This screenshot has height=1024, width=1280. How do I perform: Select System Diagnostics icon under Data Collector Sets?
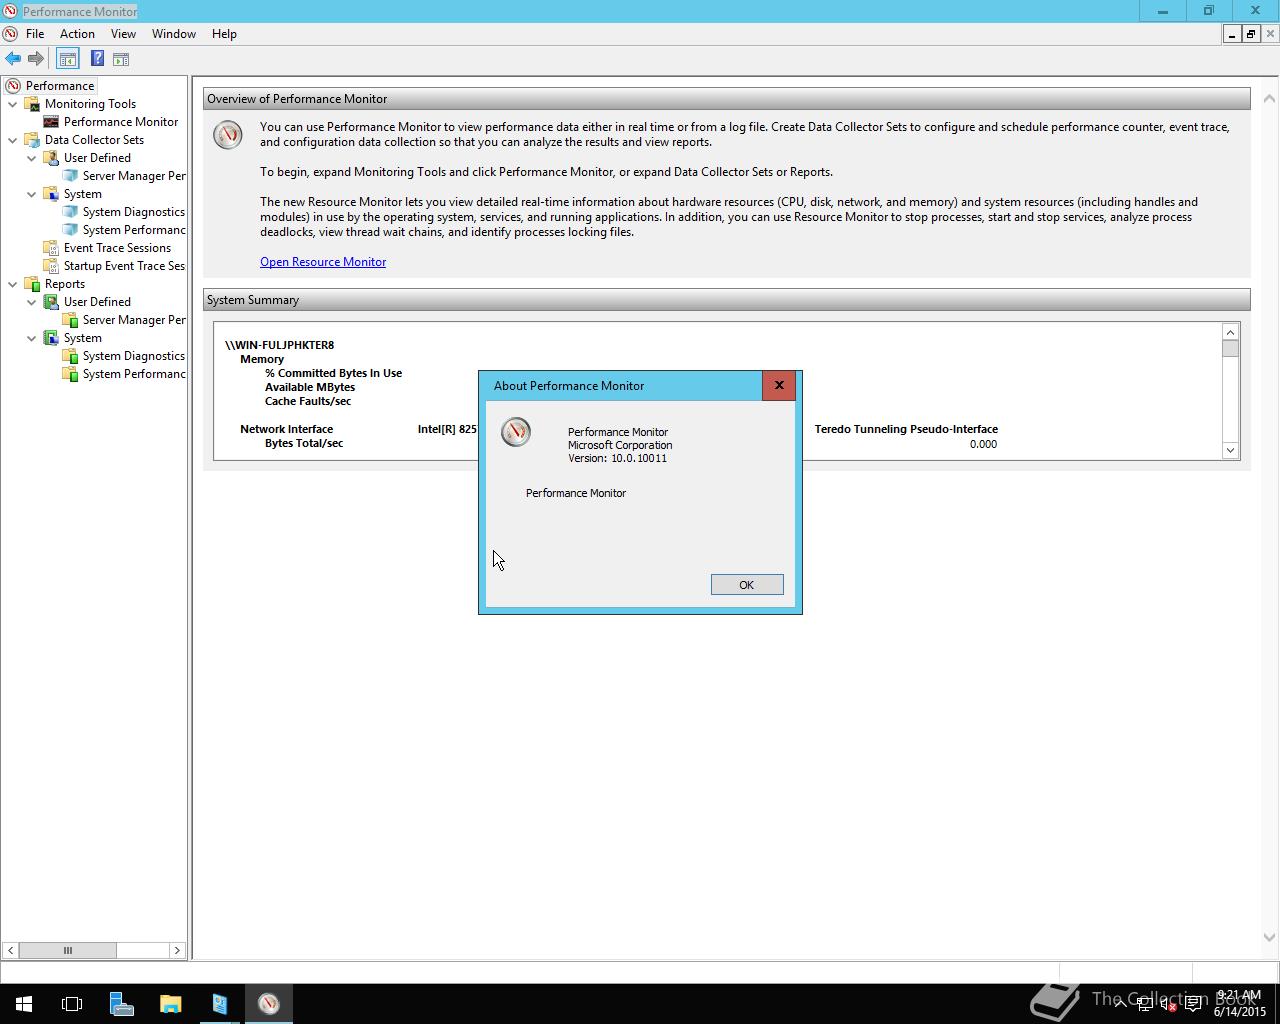coord(70,212)
